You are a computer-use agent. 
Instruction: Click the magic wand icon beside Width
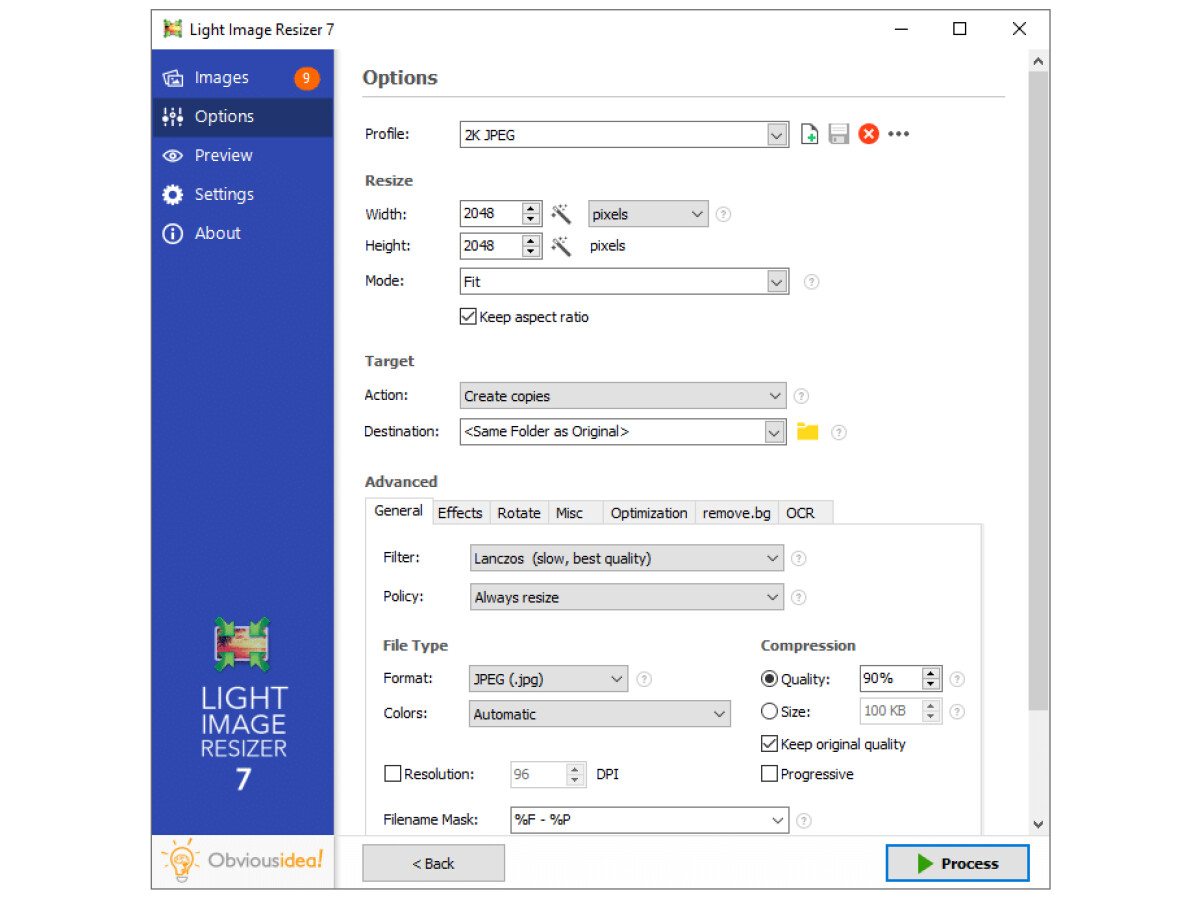(562, 214)
